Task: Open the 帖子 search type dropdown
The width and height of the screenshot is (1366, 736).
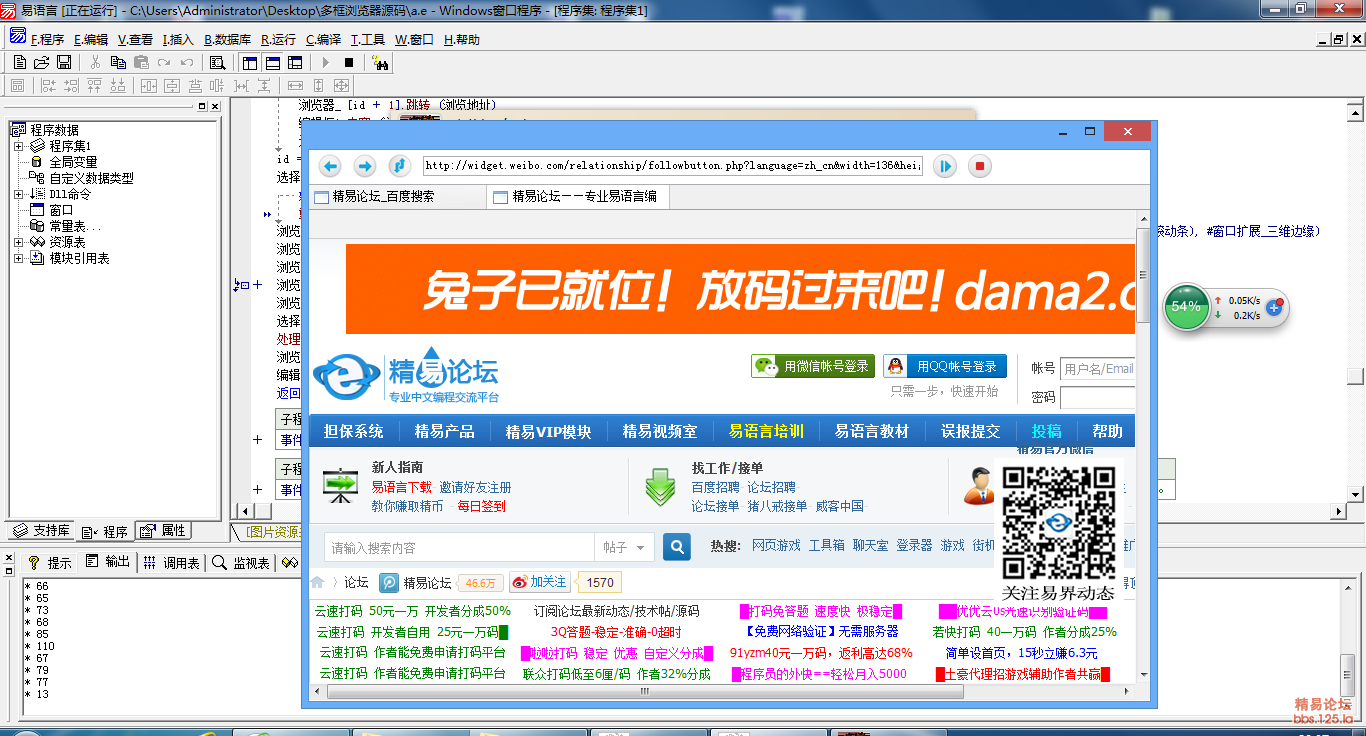Action: [x=626, y=547]
